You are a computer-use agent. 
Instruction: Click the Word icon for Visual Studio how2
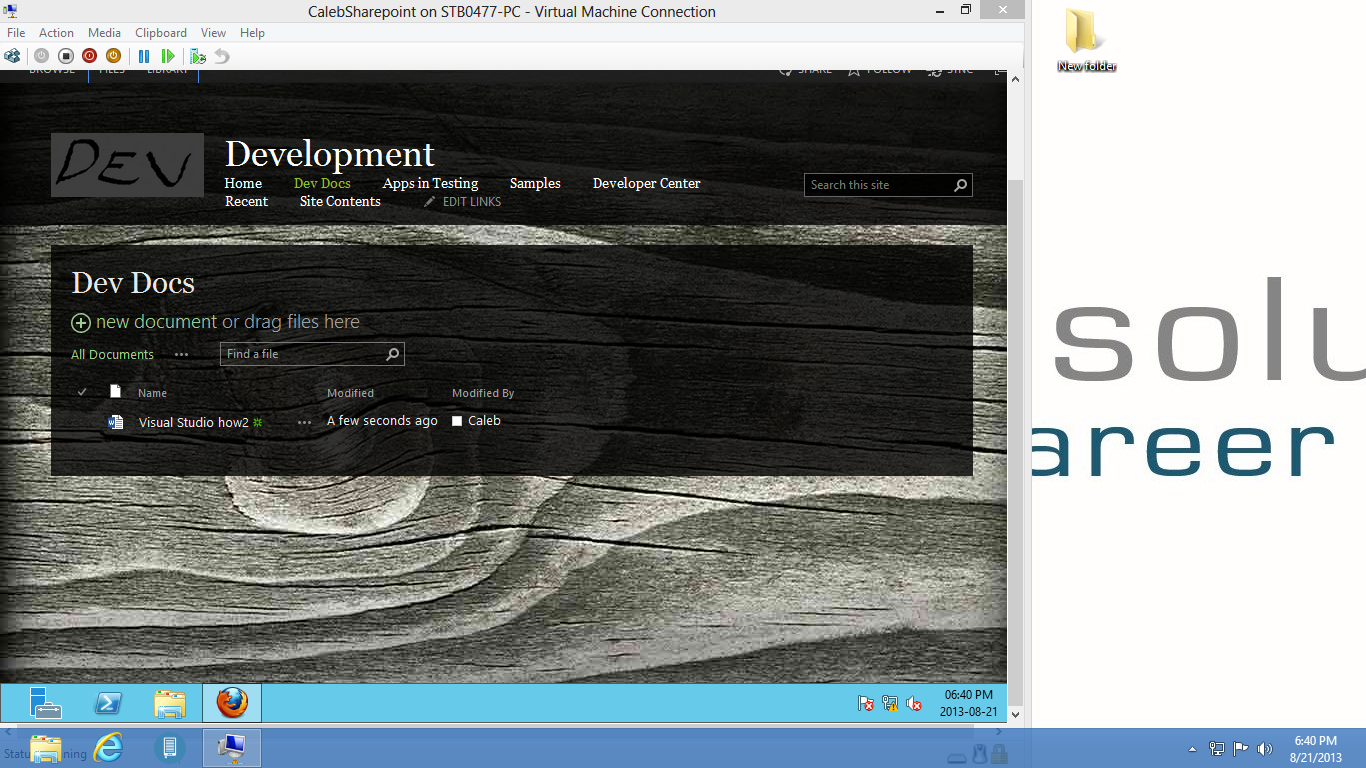click(115, 422)
